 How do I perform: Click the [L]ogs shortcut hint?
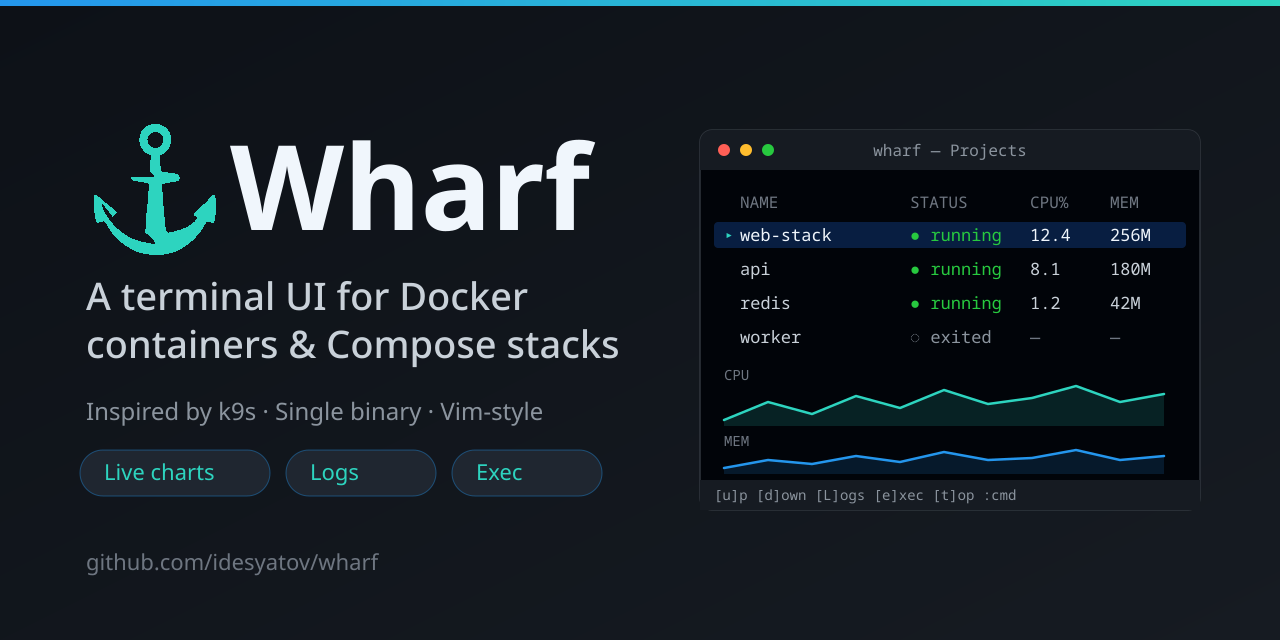(x=840, y=495)
